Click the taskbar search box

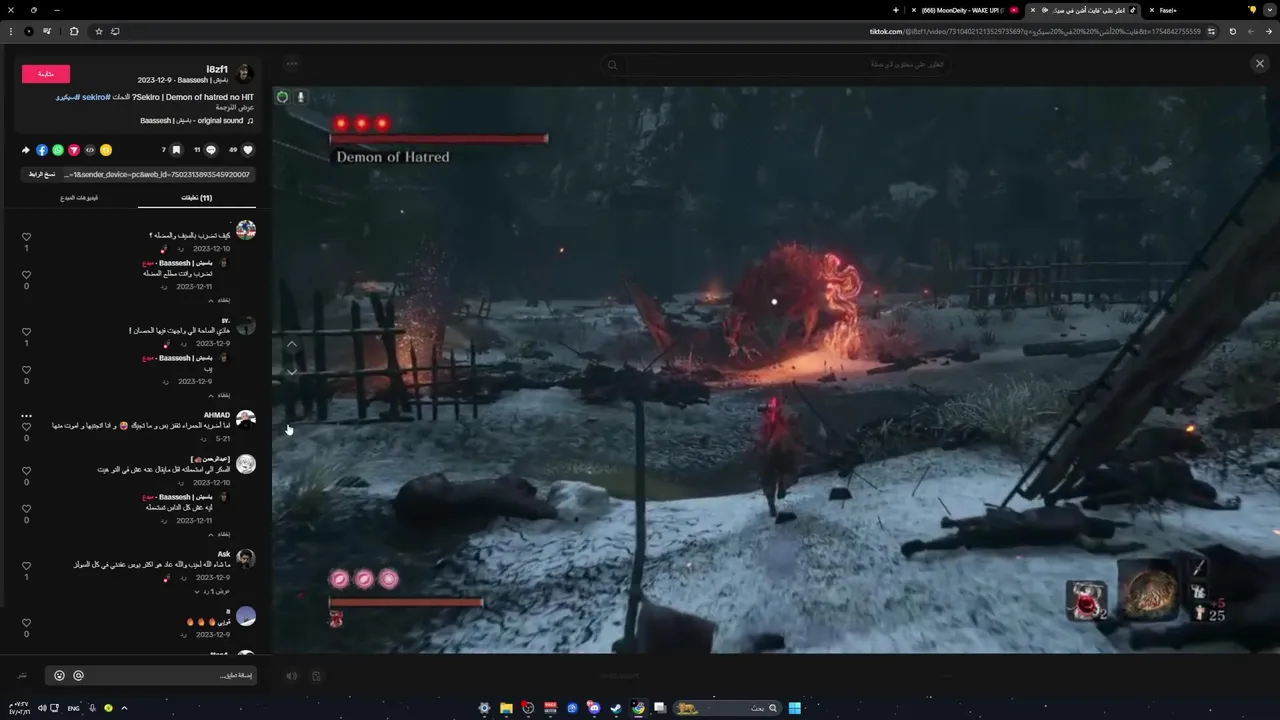[x=728, y=708]
